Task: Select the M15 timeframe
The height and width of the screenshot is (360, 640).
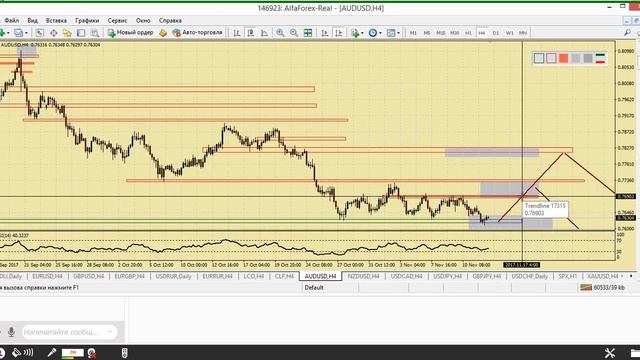Action: pos(440,33)
